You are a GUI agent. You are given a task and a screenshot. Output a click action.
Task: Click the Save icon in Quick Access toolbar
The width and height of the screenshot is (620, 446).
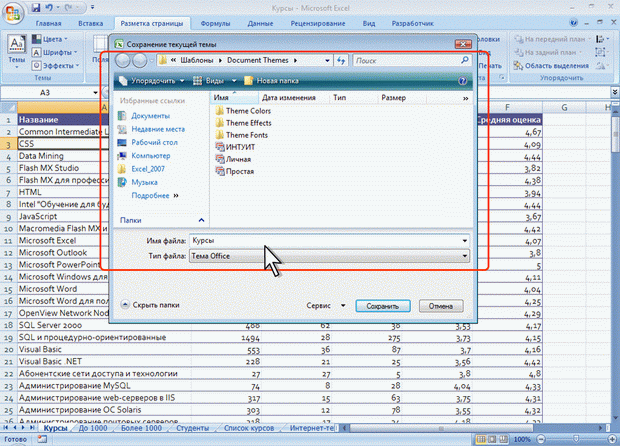point(36,8)
